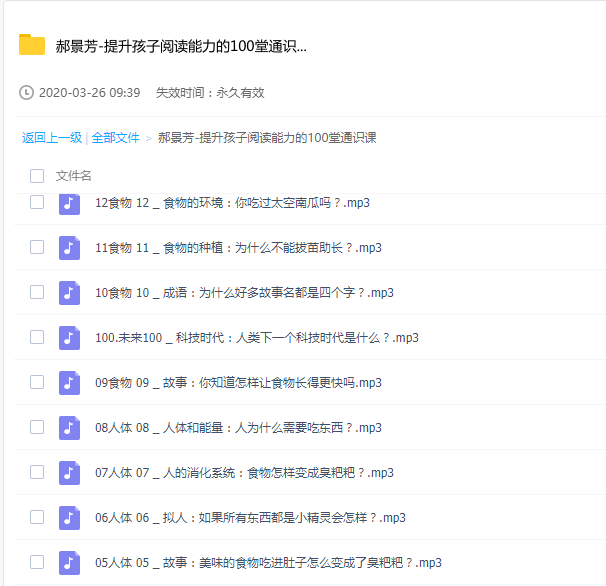The height and width of the screenshot is (586, 606).
Task: Go back via 返回上一级 link
Action: [52, 138]
